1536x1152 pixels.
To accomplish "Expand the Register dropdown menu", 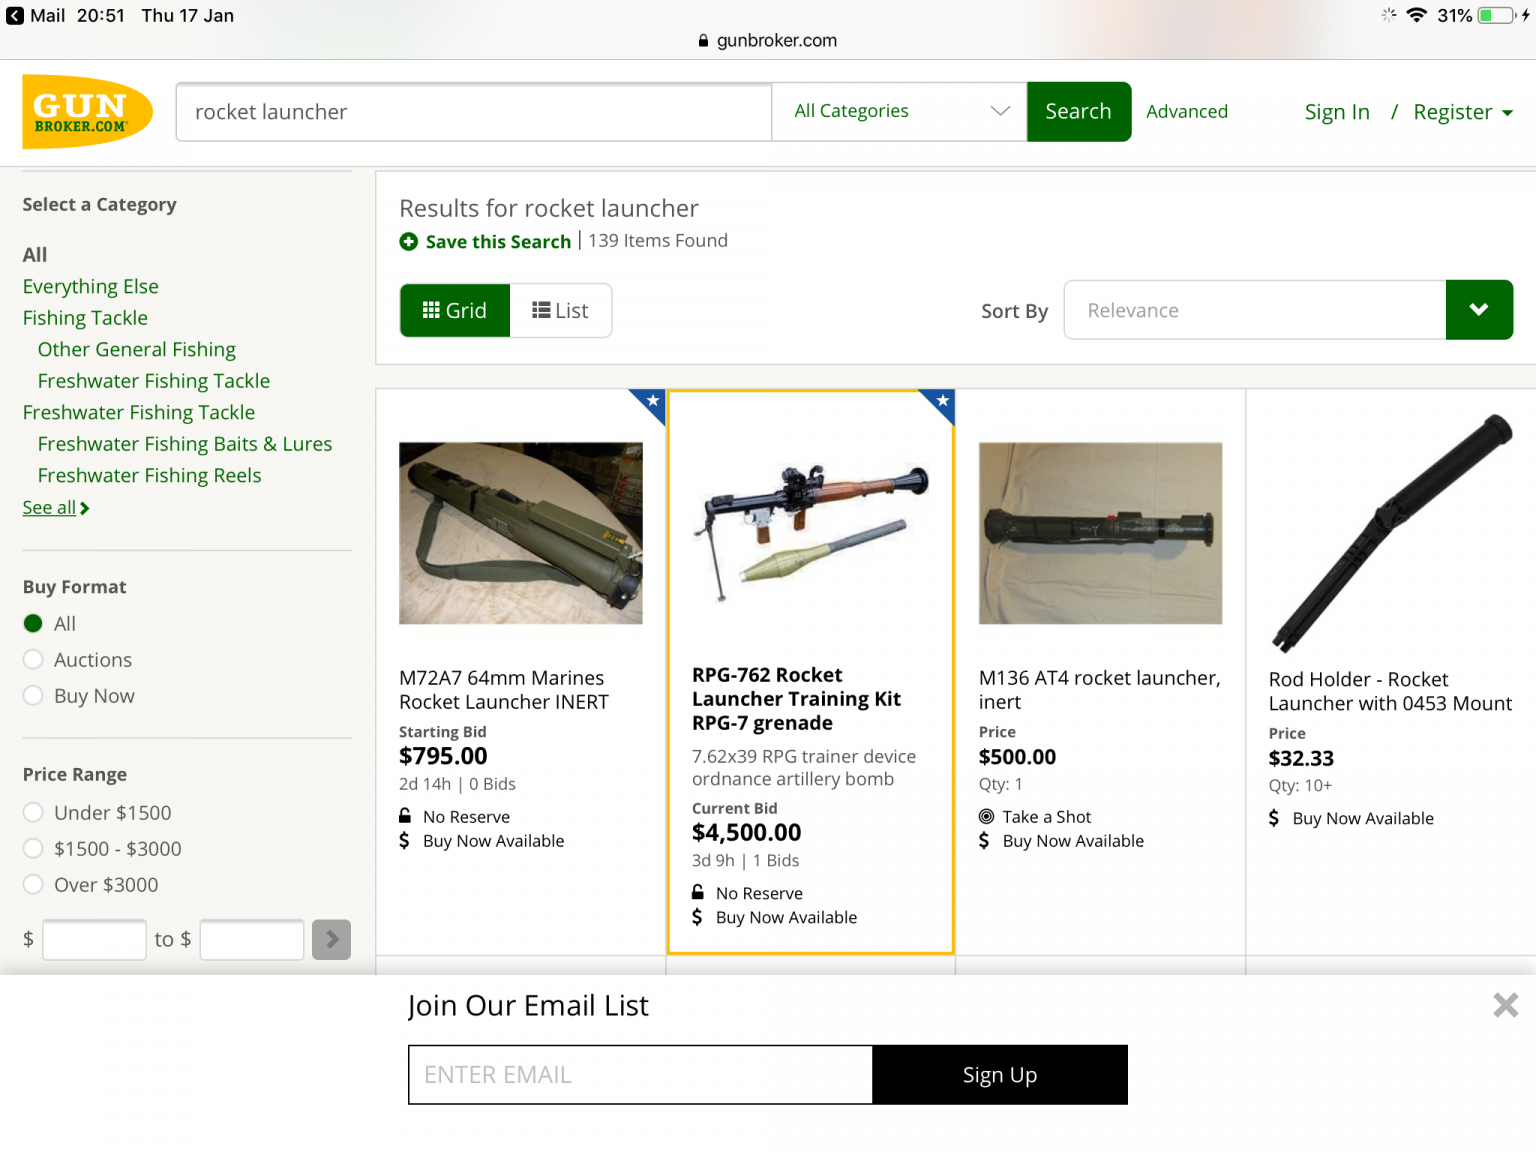I will (1463, 112).
